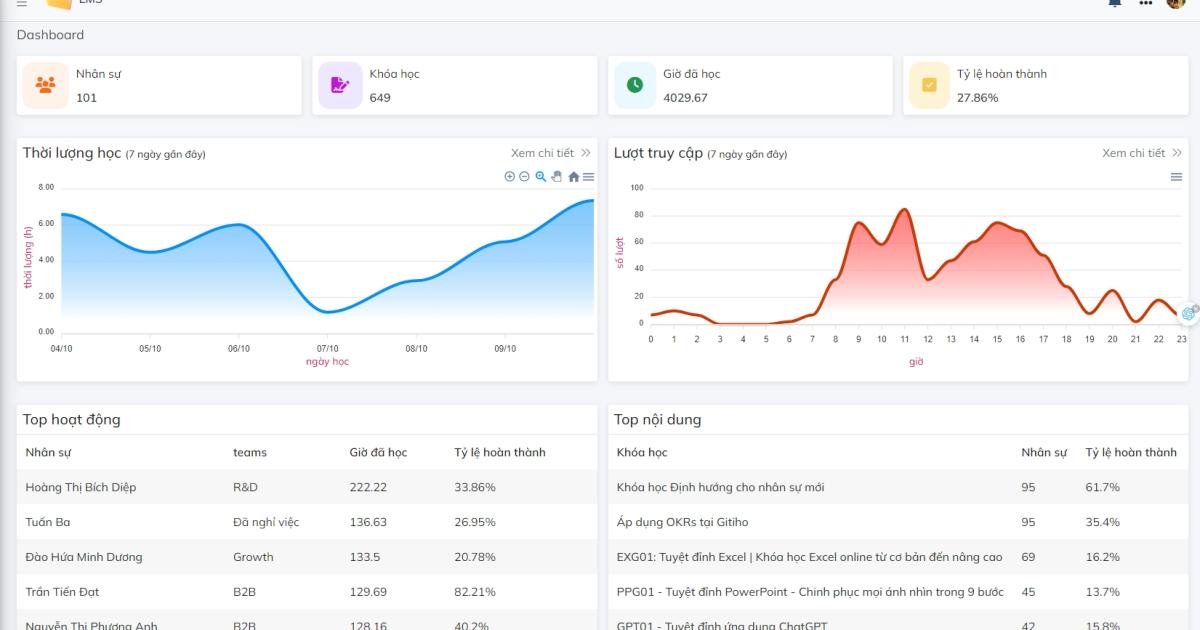Image resolution: width=1200 pixels, height=630 pixels.
Task: Select the Hoàng Thị Bích Diệp row
Action: (307, 487)
